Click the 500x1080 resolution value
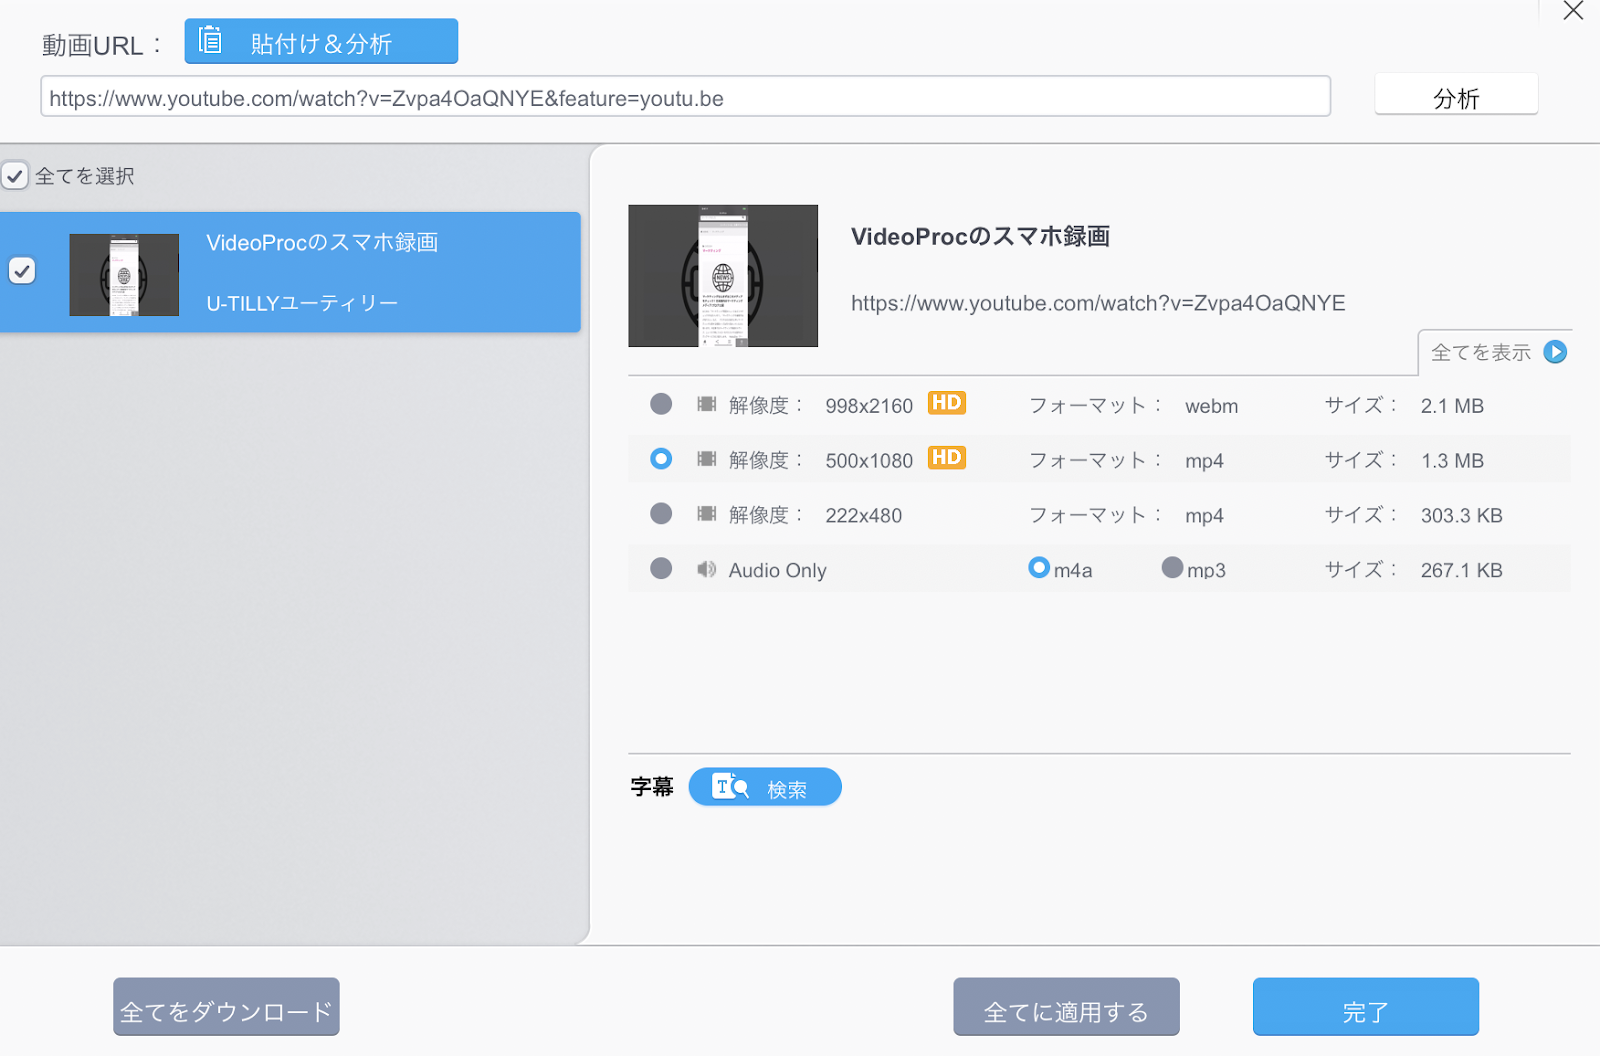 tap(869, 461)
